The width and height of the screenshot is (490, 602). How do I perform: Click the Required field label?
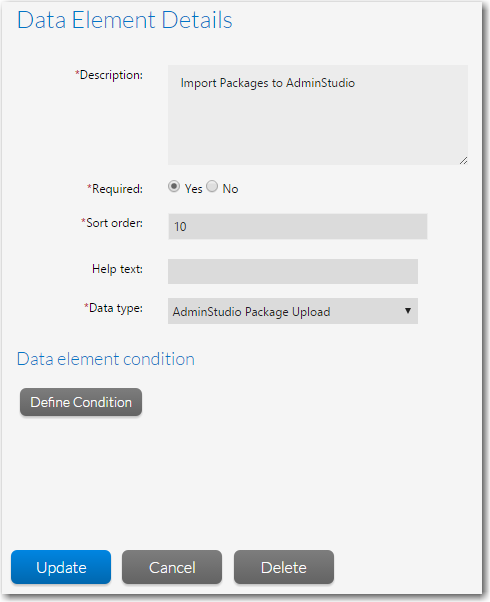click(115, 189)
